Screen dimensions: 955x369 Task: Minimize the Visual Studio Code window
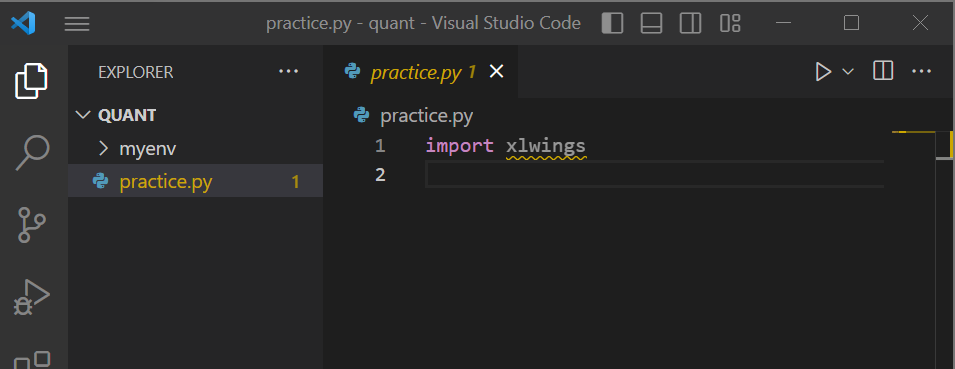coord(784,23)
